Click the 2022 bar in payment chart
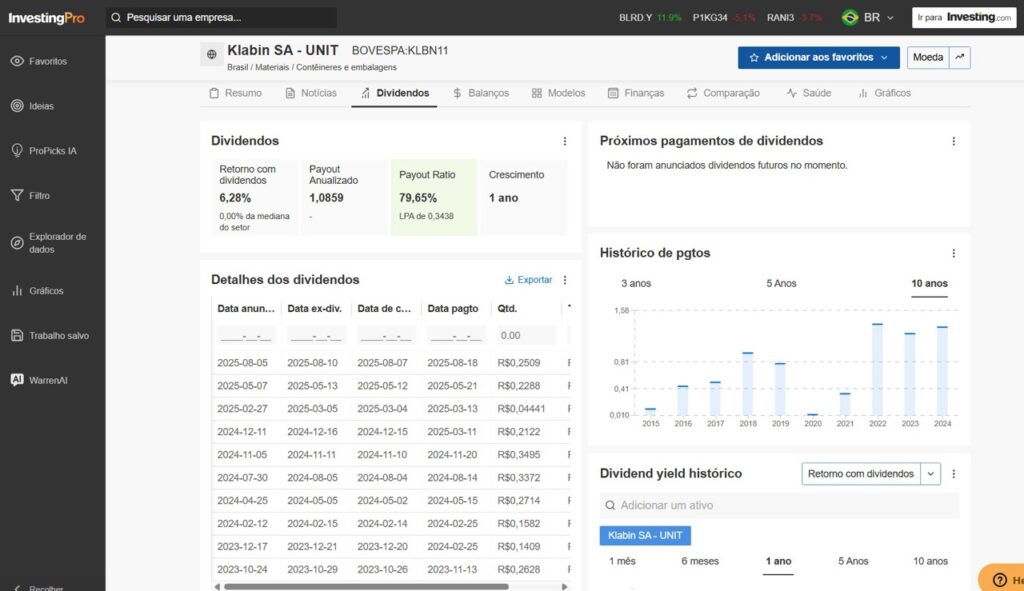1024x591 pixels. [877, 368]
